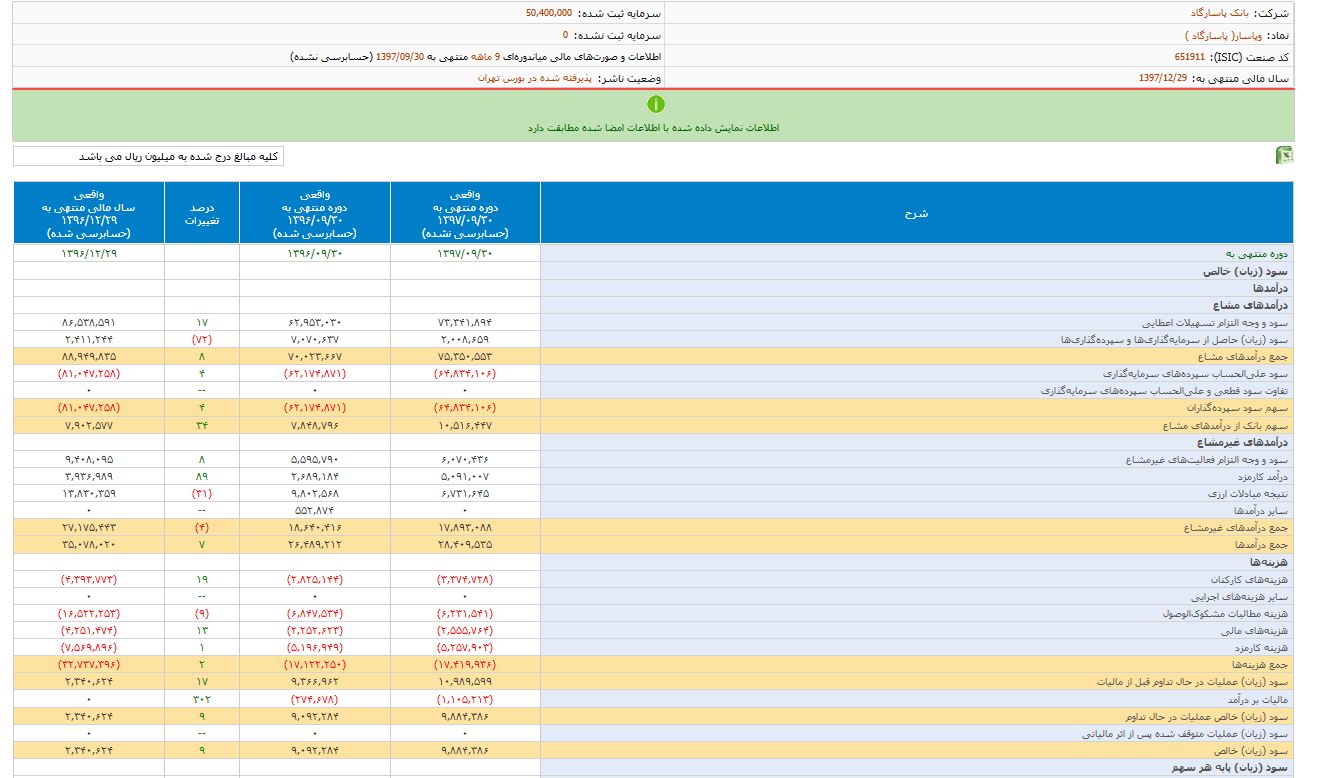Click the 'سود (زیان) پایه هر سهم' heading
This screenshot has height=778, width=1338.
1231,768
